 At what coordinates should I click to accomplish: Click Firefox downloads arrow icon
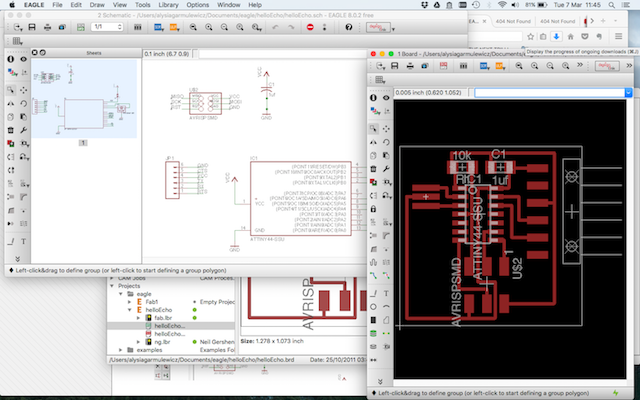pyautogui.click(x=556, y=36)
